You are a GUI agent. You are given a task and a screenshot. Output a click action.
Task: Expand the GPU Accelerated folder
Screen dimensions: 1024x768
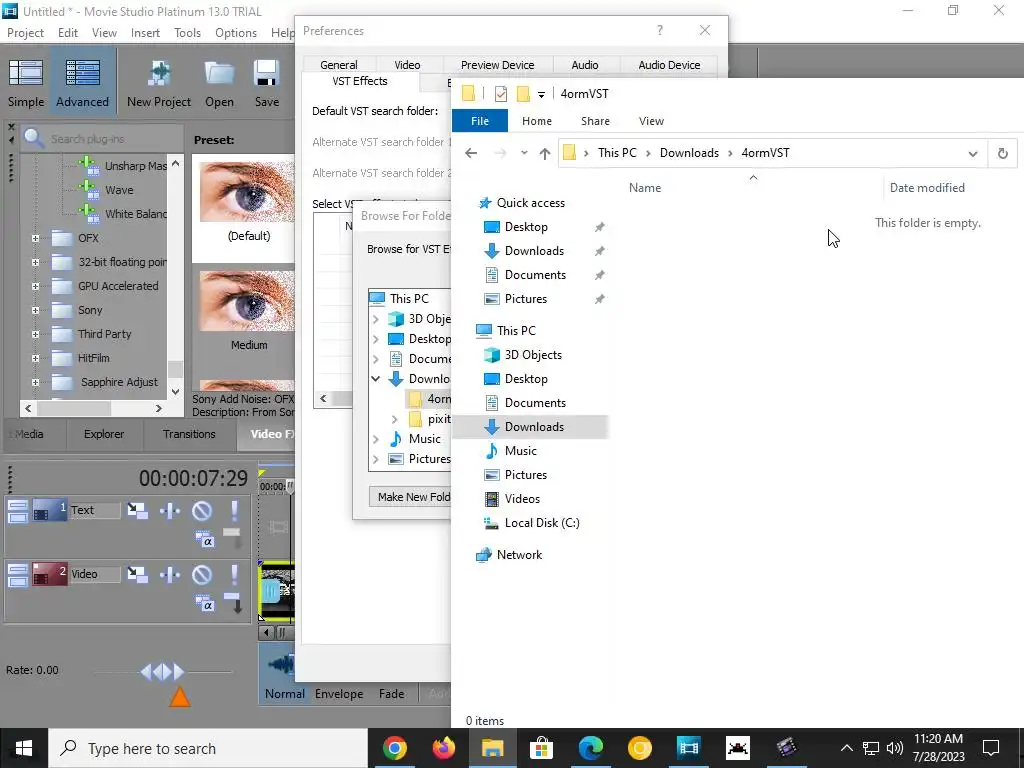point(35,286)
